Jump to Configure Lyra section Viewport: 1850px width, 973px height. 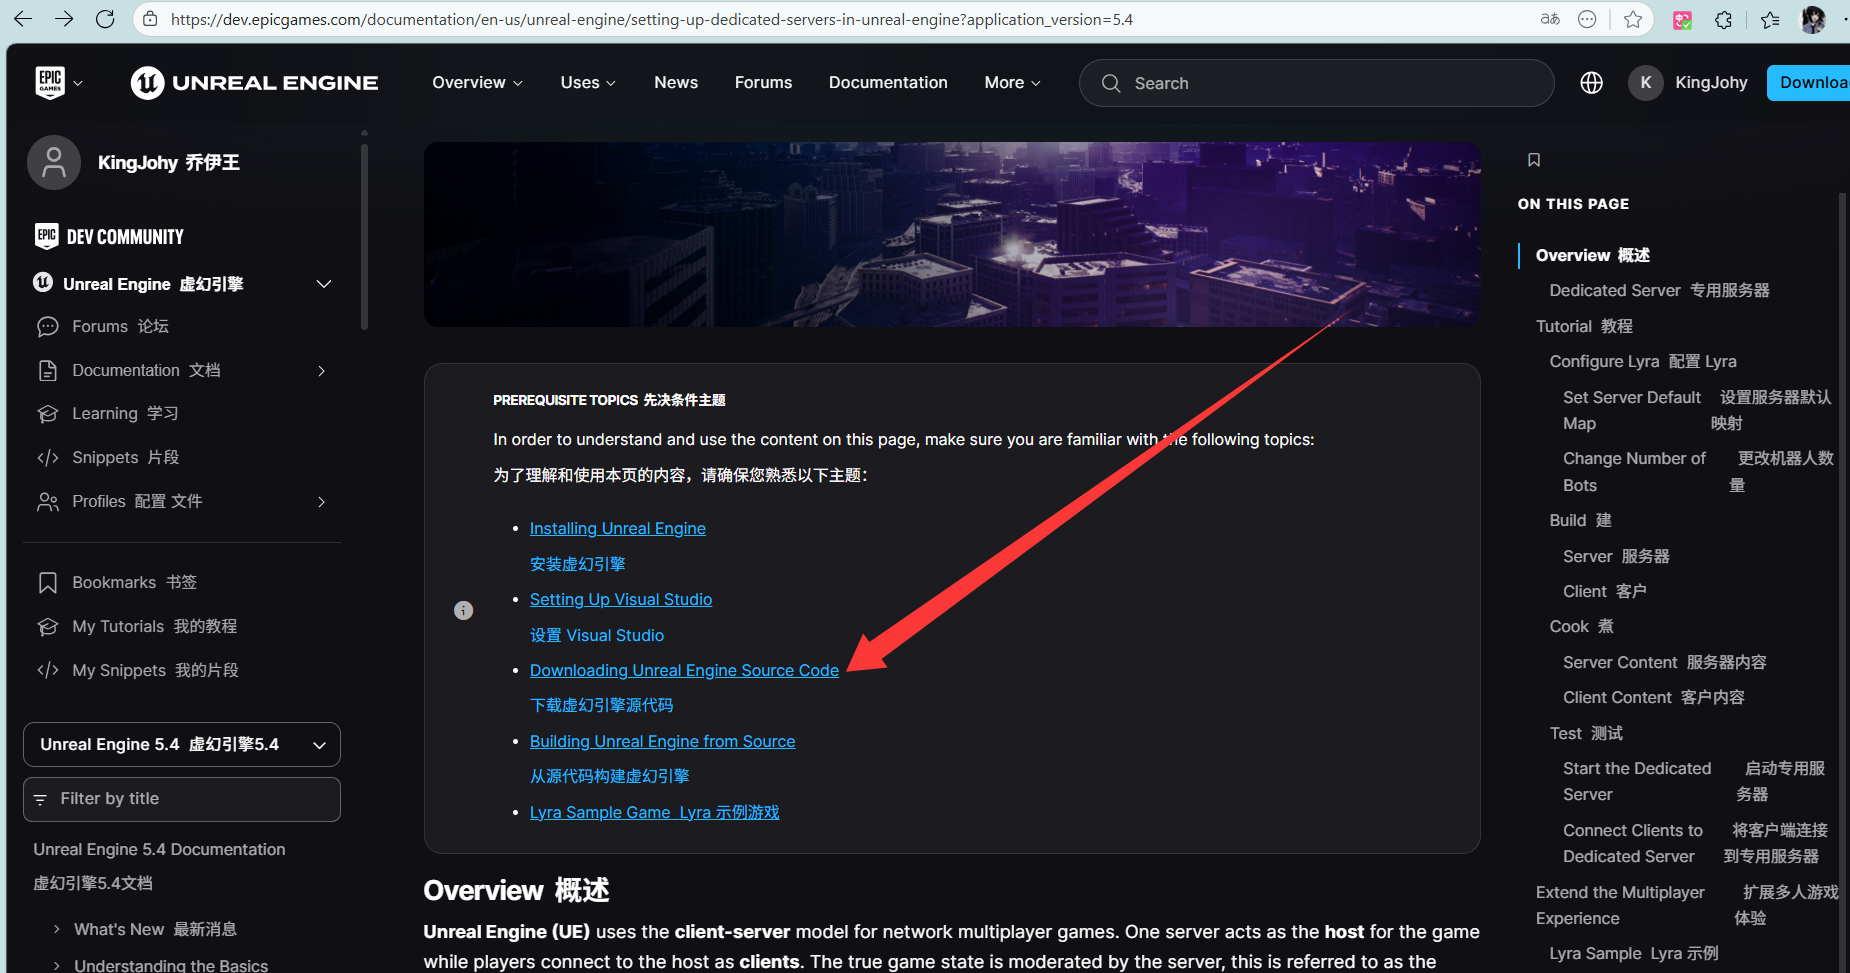(x=1642, y=362)
